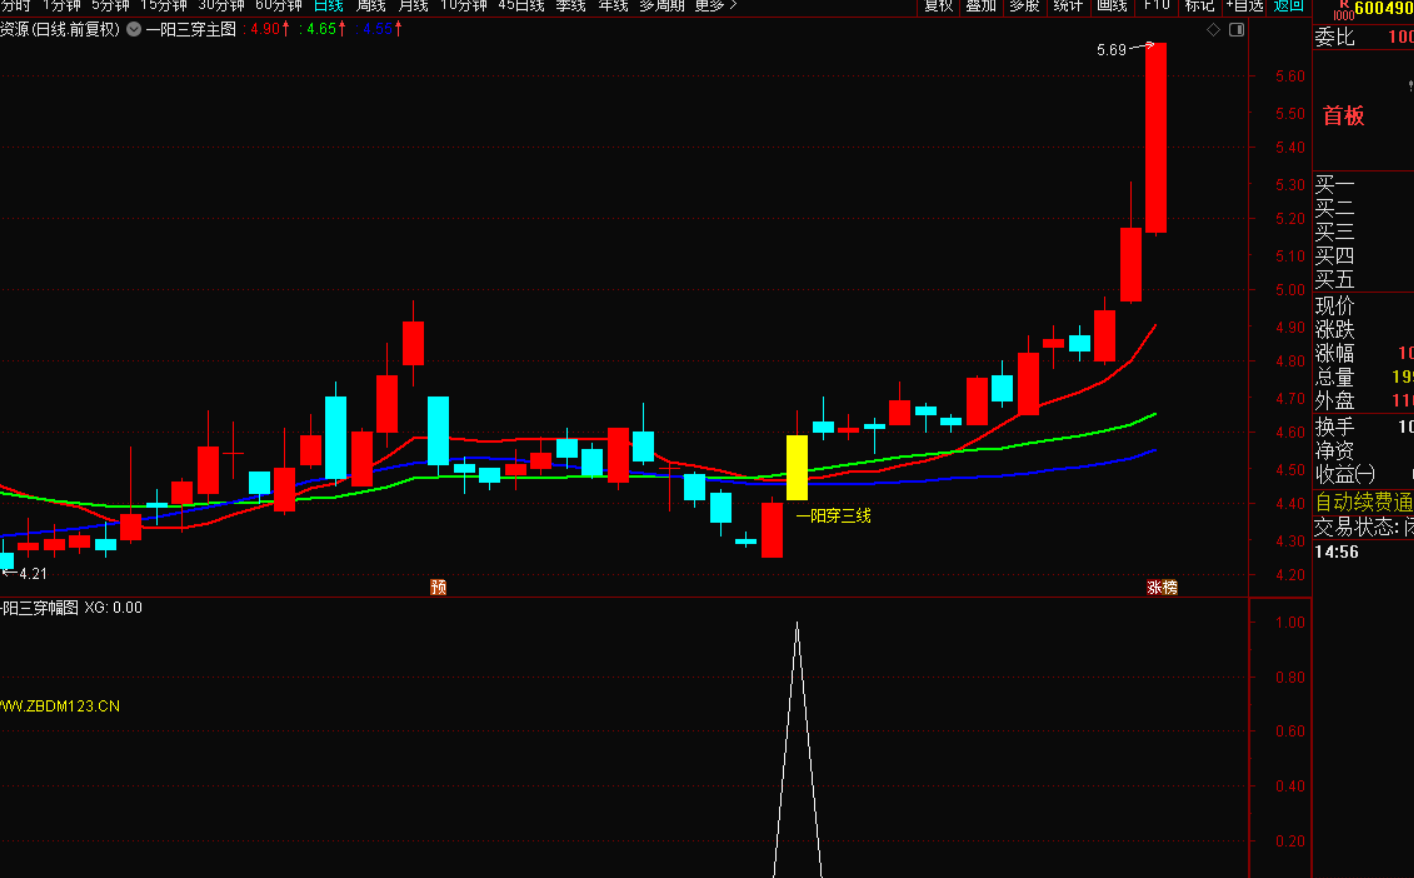
Task: Switch to 周线 weekly chart
Action: click(x=371, y=6)
